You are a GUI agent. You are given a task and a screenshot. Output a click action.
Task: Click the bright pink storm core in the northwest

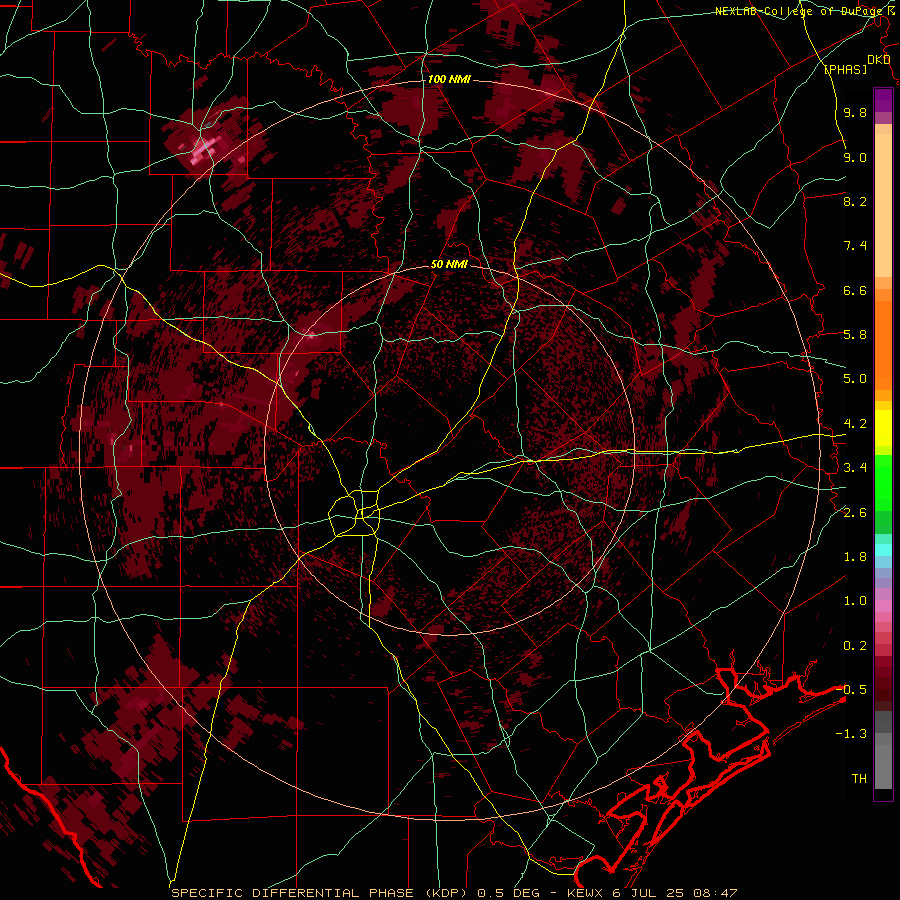(x=204, y=150)
